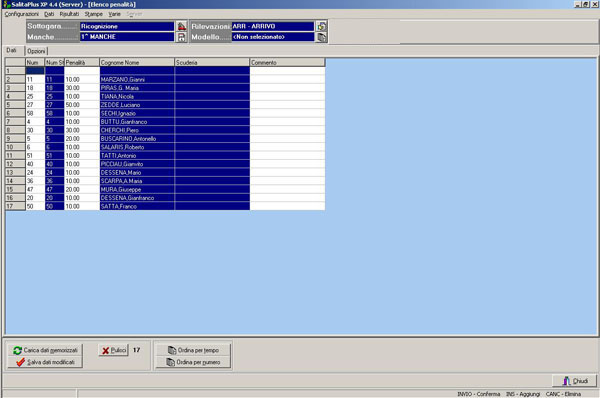Click the Commento column header

(x=287, y=62)
